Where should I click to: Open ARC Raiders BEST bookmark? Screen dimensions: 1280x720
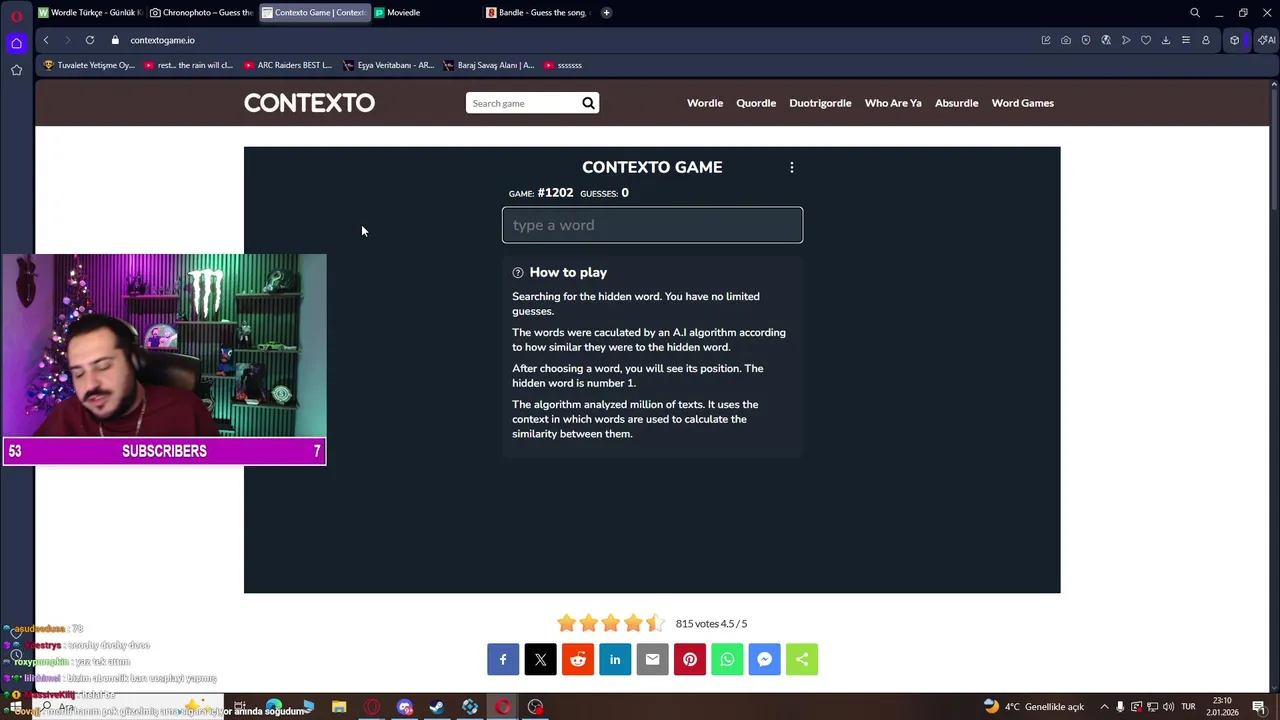click(288, 65)
